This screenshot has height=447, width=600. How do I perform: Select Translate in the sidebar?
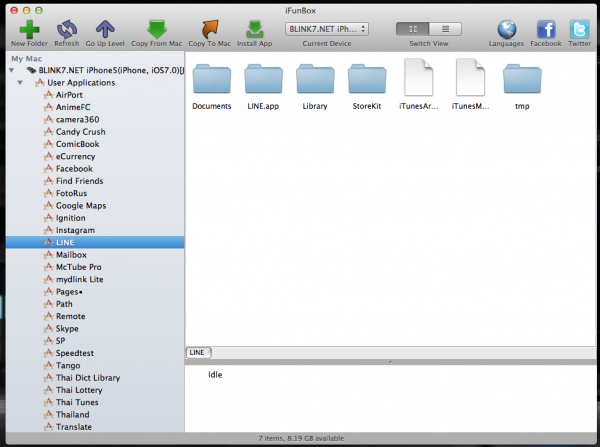[x=95, y=427]
